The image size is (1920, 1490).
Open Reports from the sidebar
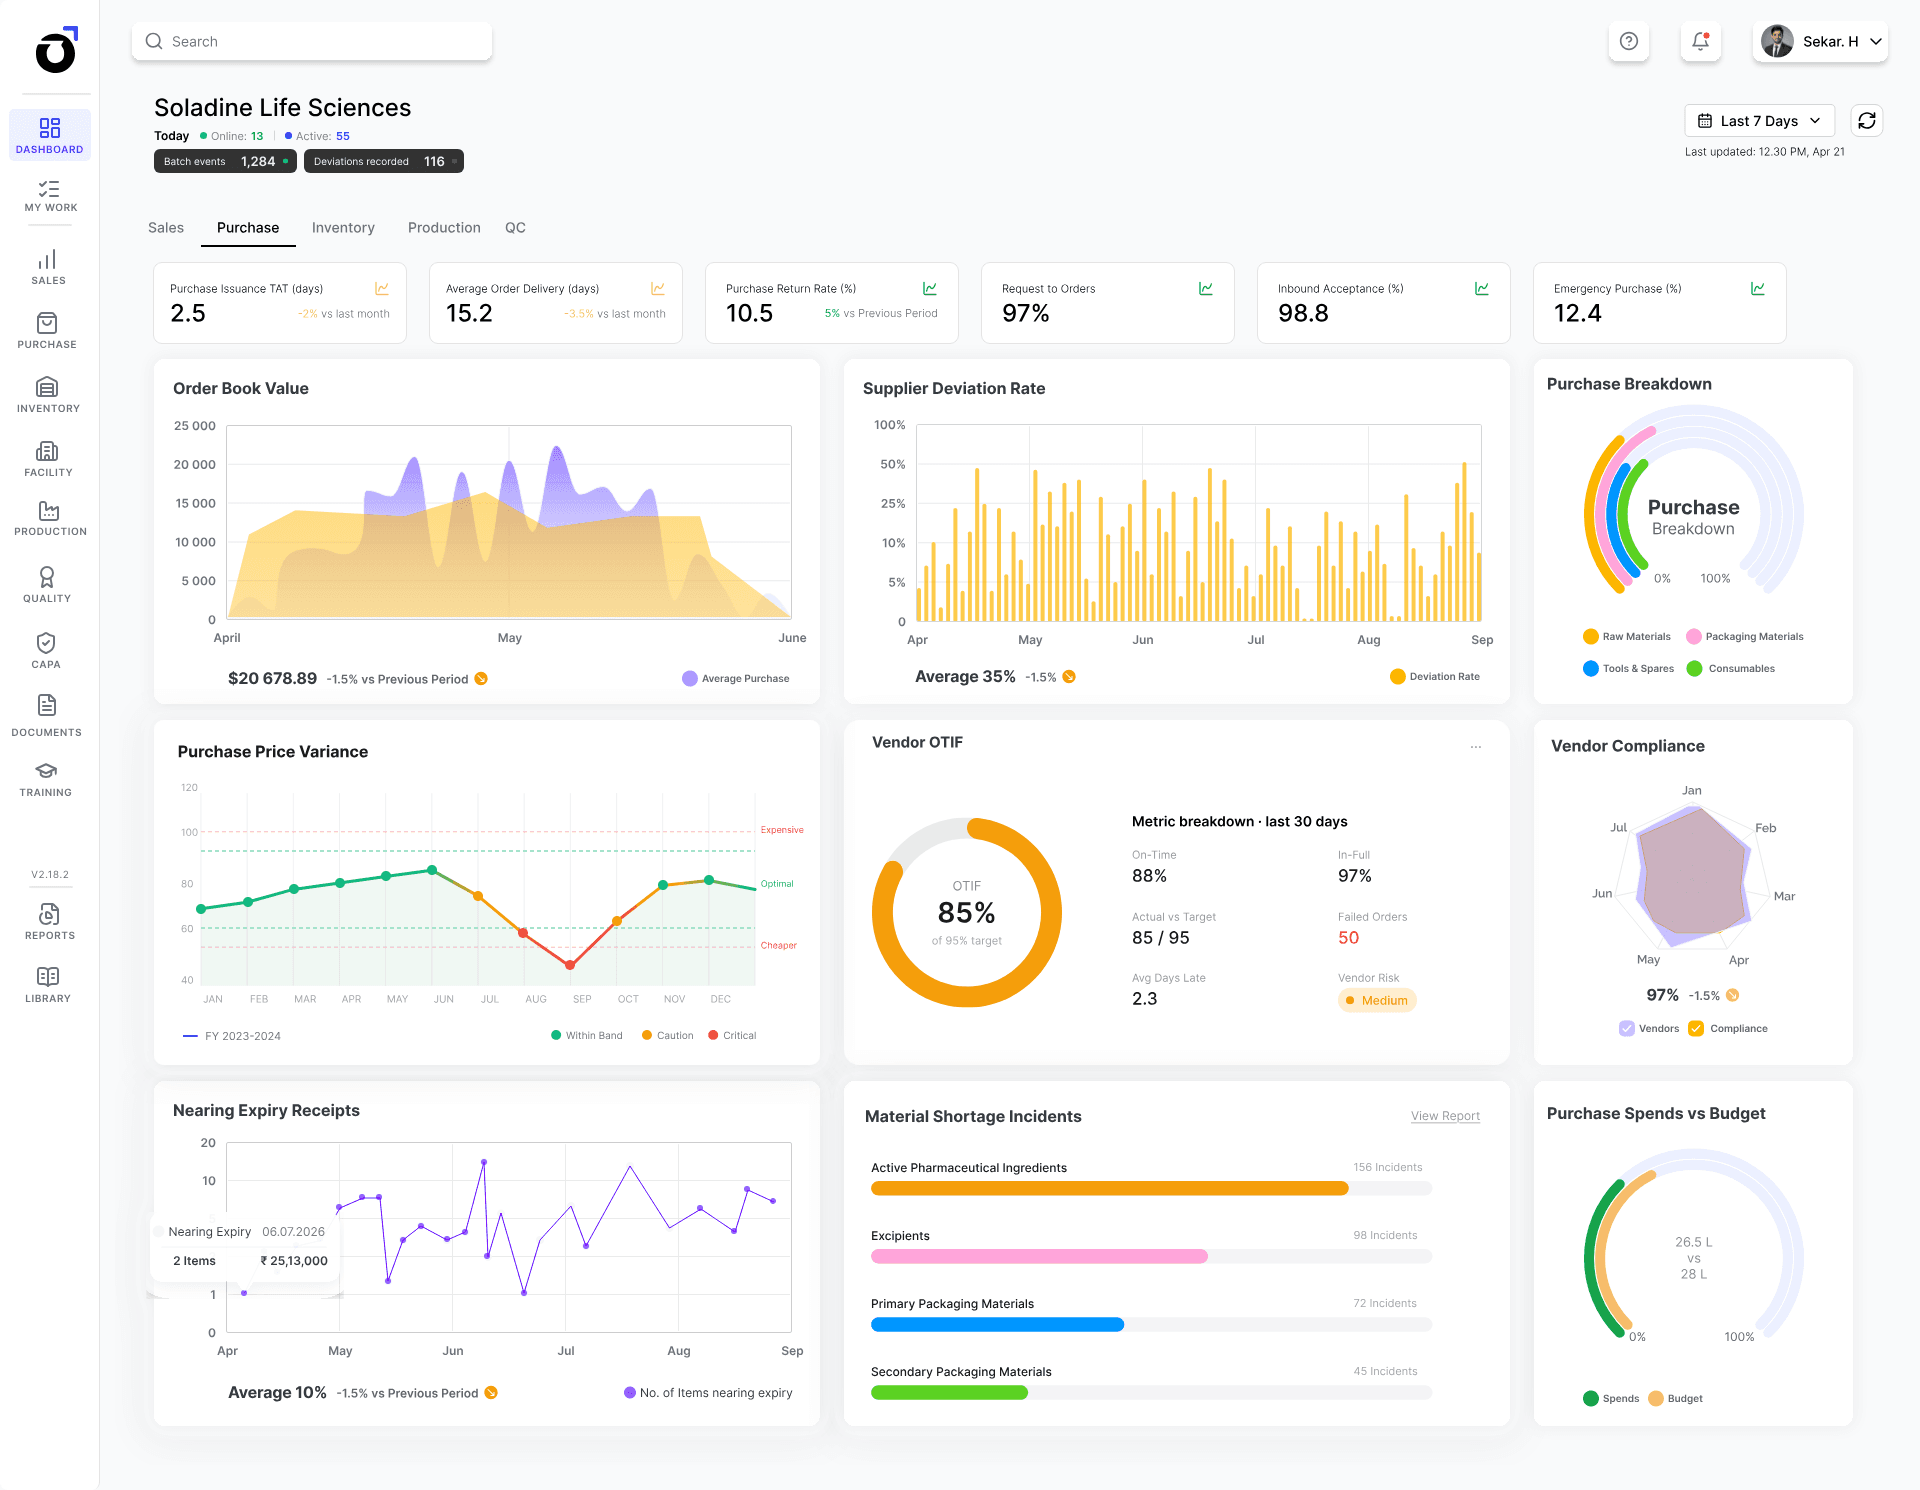49,922
